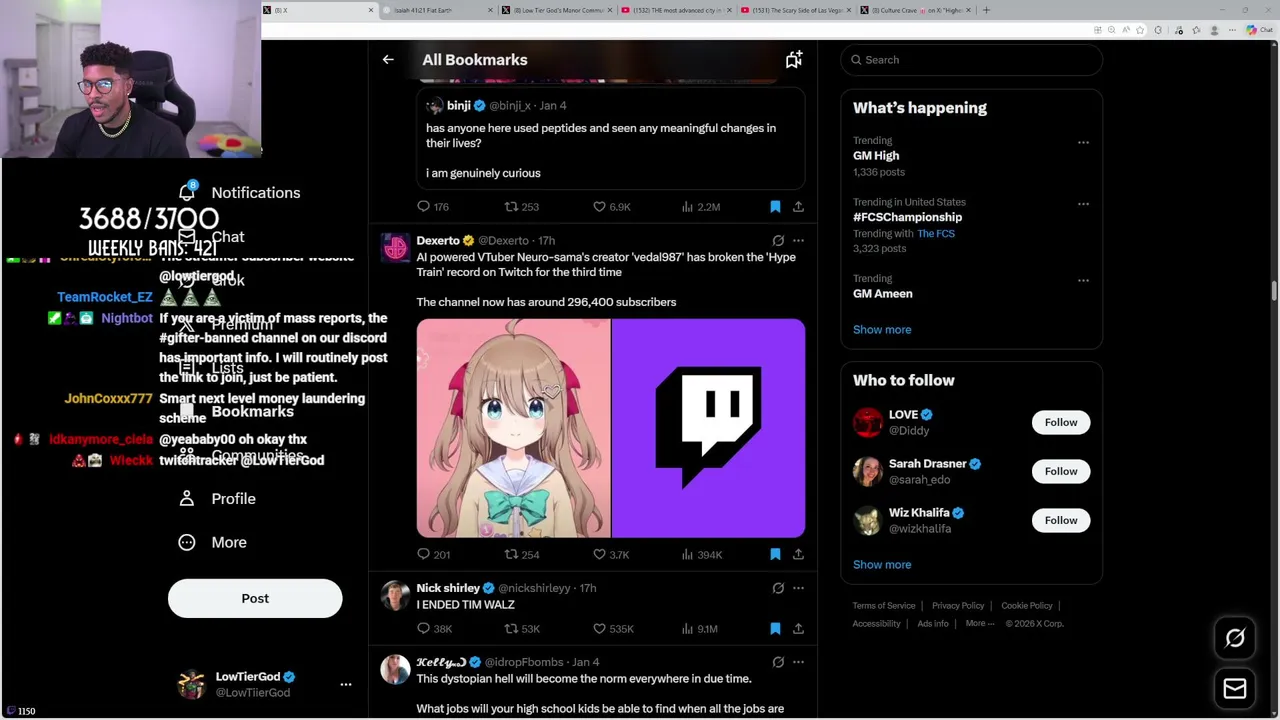This screenshot has width=1280, height=720.
Task: Open Dexerto's profile avatar
Action: point(395,248)
